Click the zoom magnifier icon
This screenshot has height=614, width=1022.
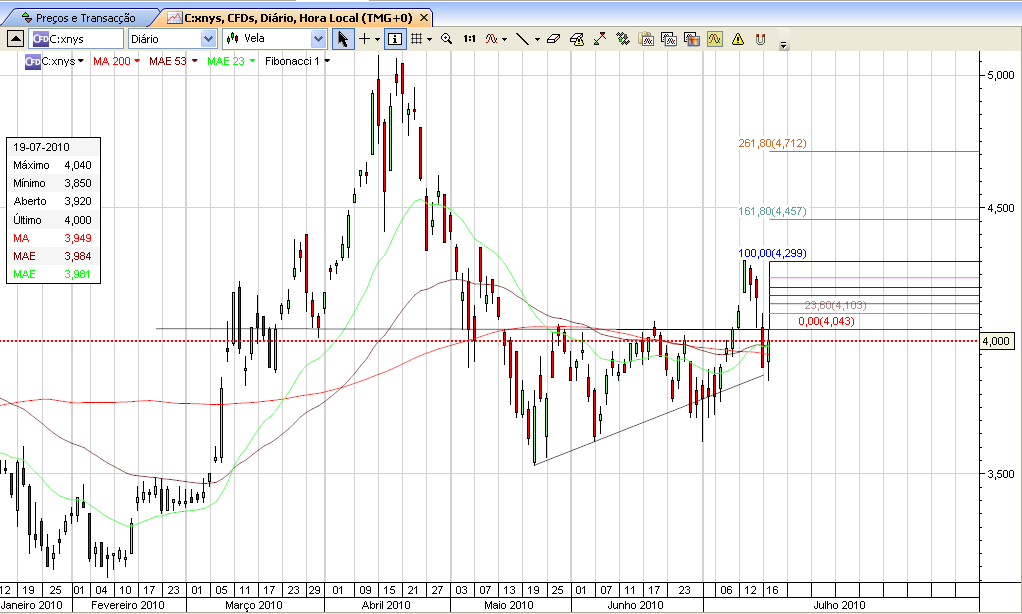[x=446, y=39]
